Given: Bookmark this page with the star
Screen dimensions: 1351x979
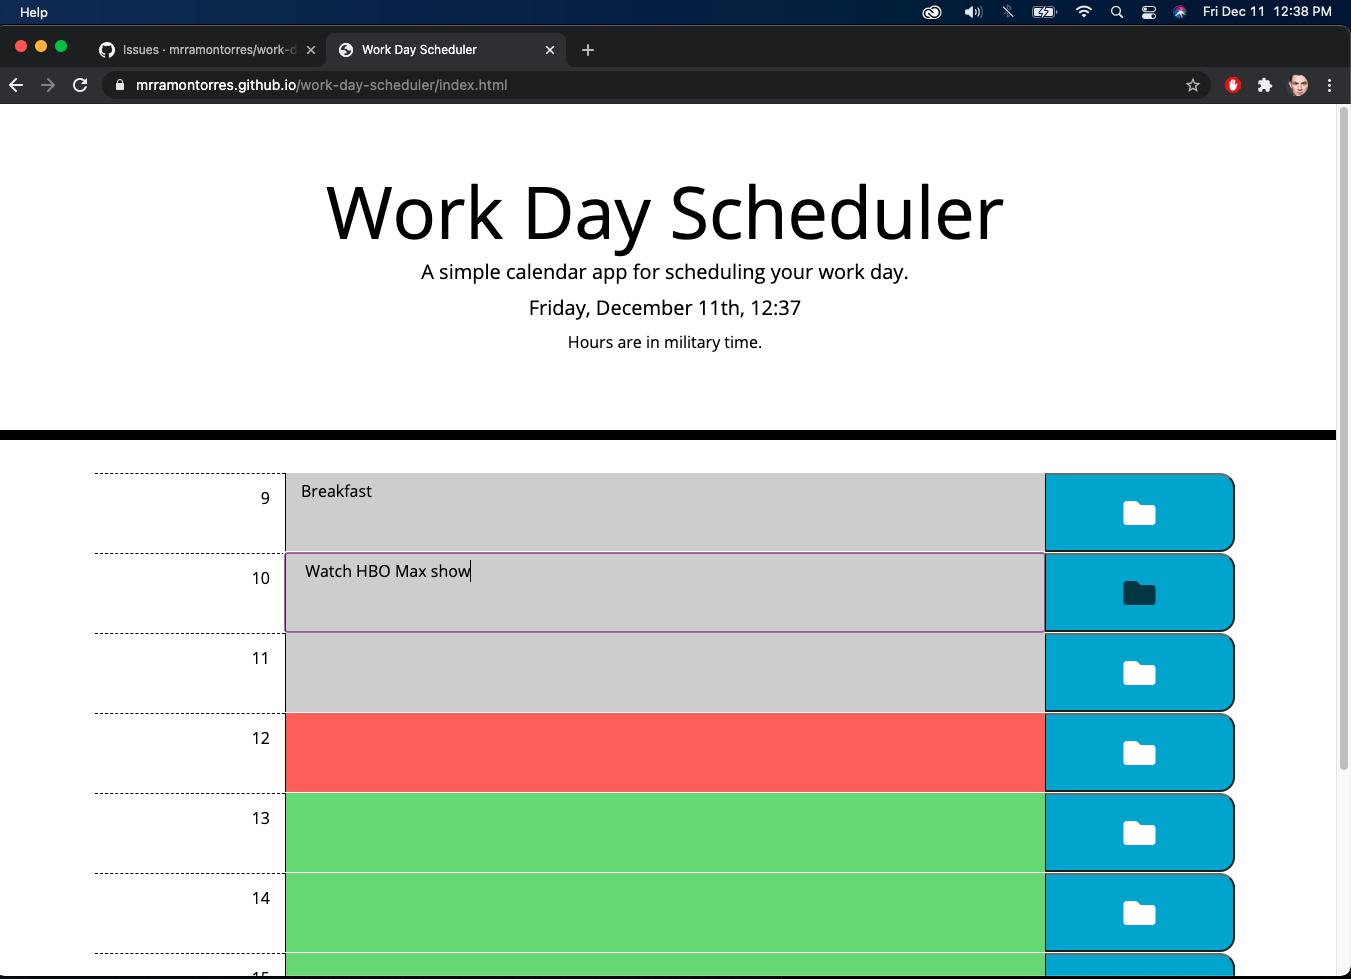Looking at the screenshot, I should click(x=1193, y=85).
